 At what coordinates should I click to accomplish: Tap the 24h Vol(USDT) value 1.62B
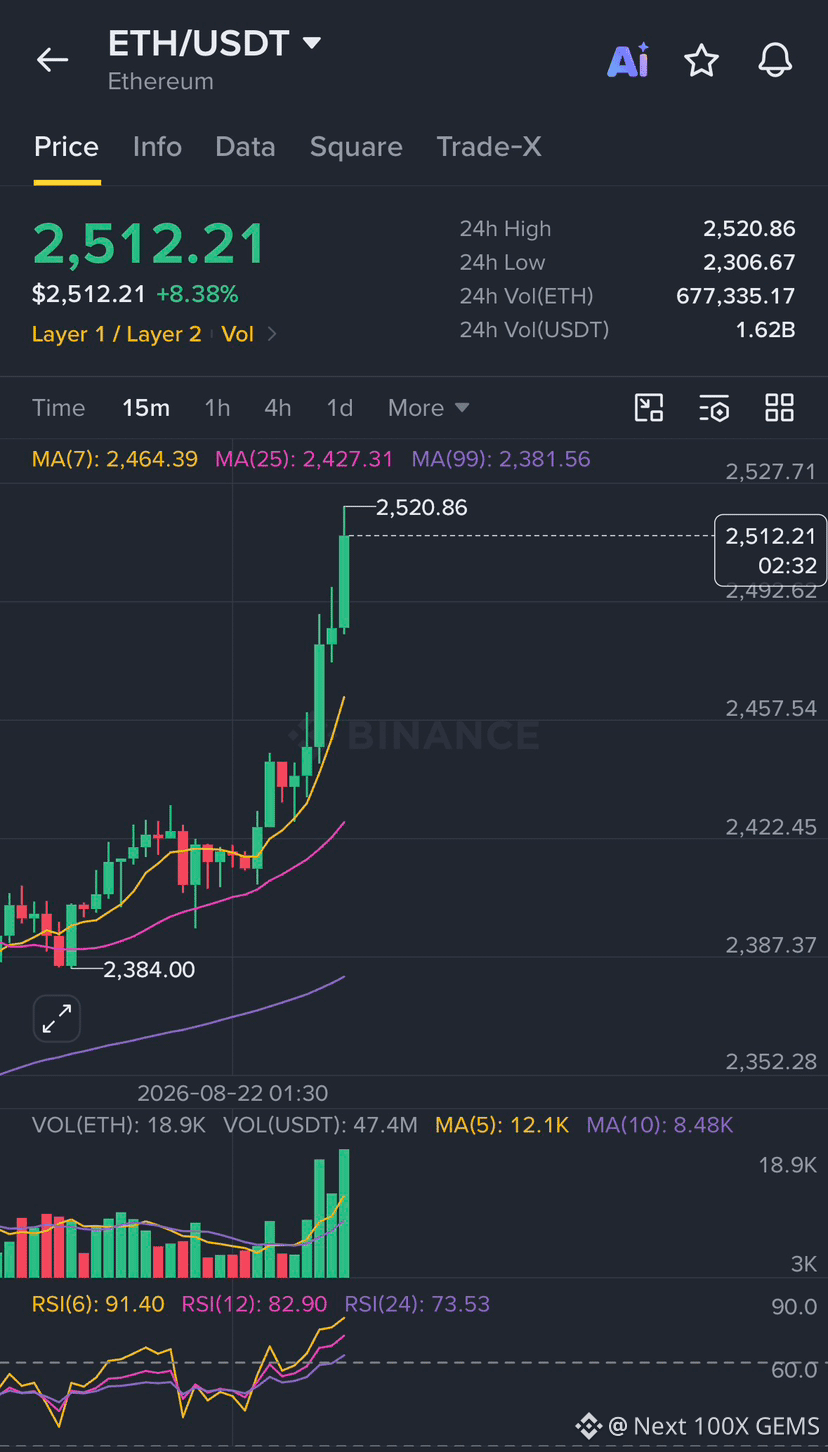766,329
